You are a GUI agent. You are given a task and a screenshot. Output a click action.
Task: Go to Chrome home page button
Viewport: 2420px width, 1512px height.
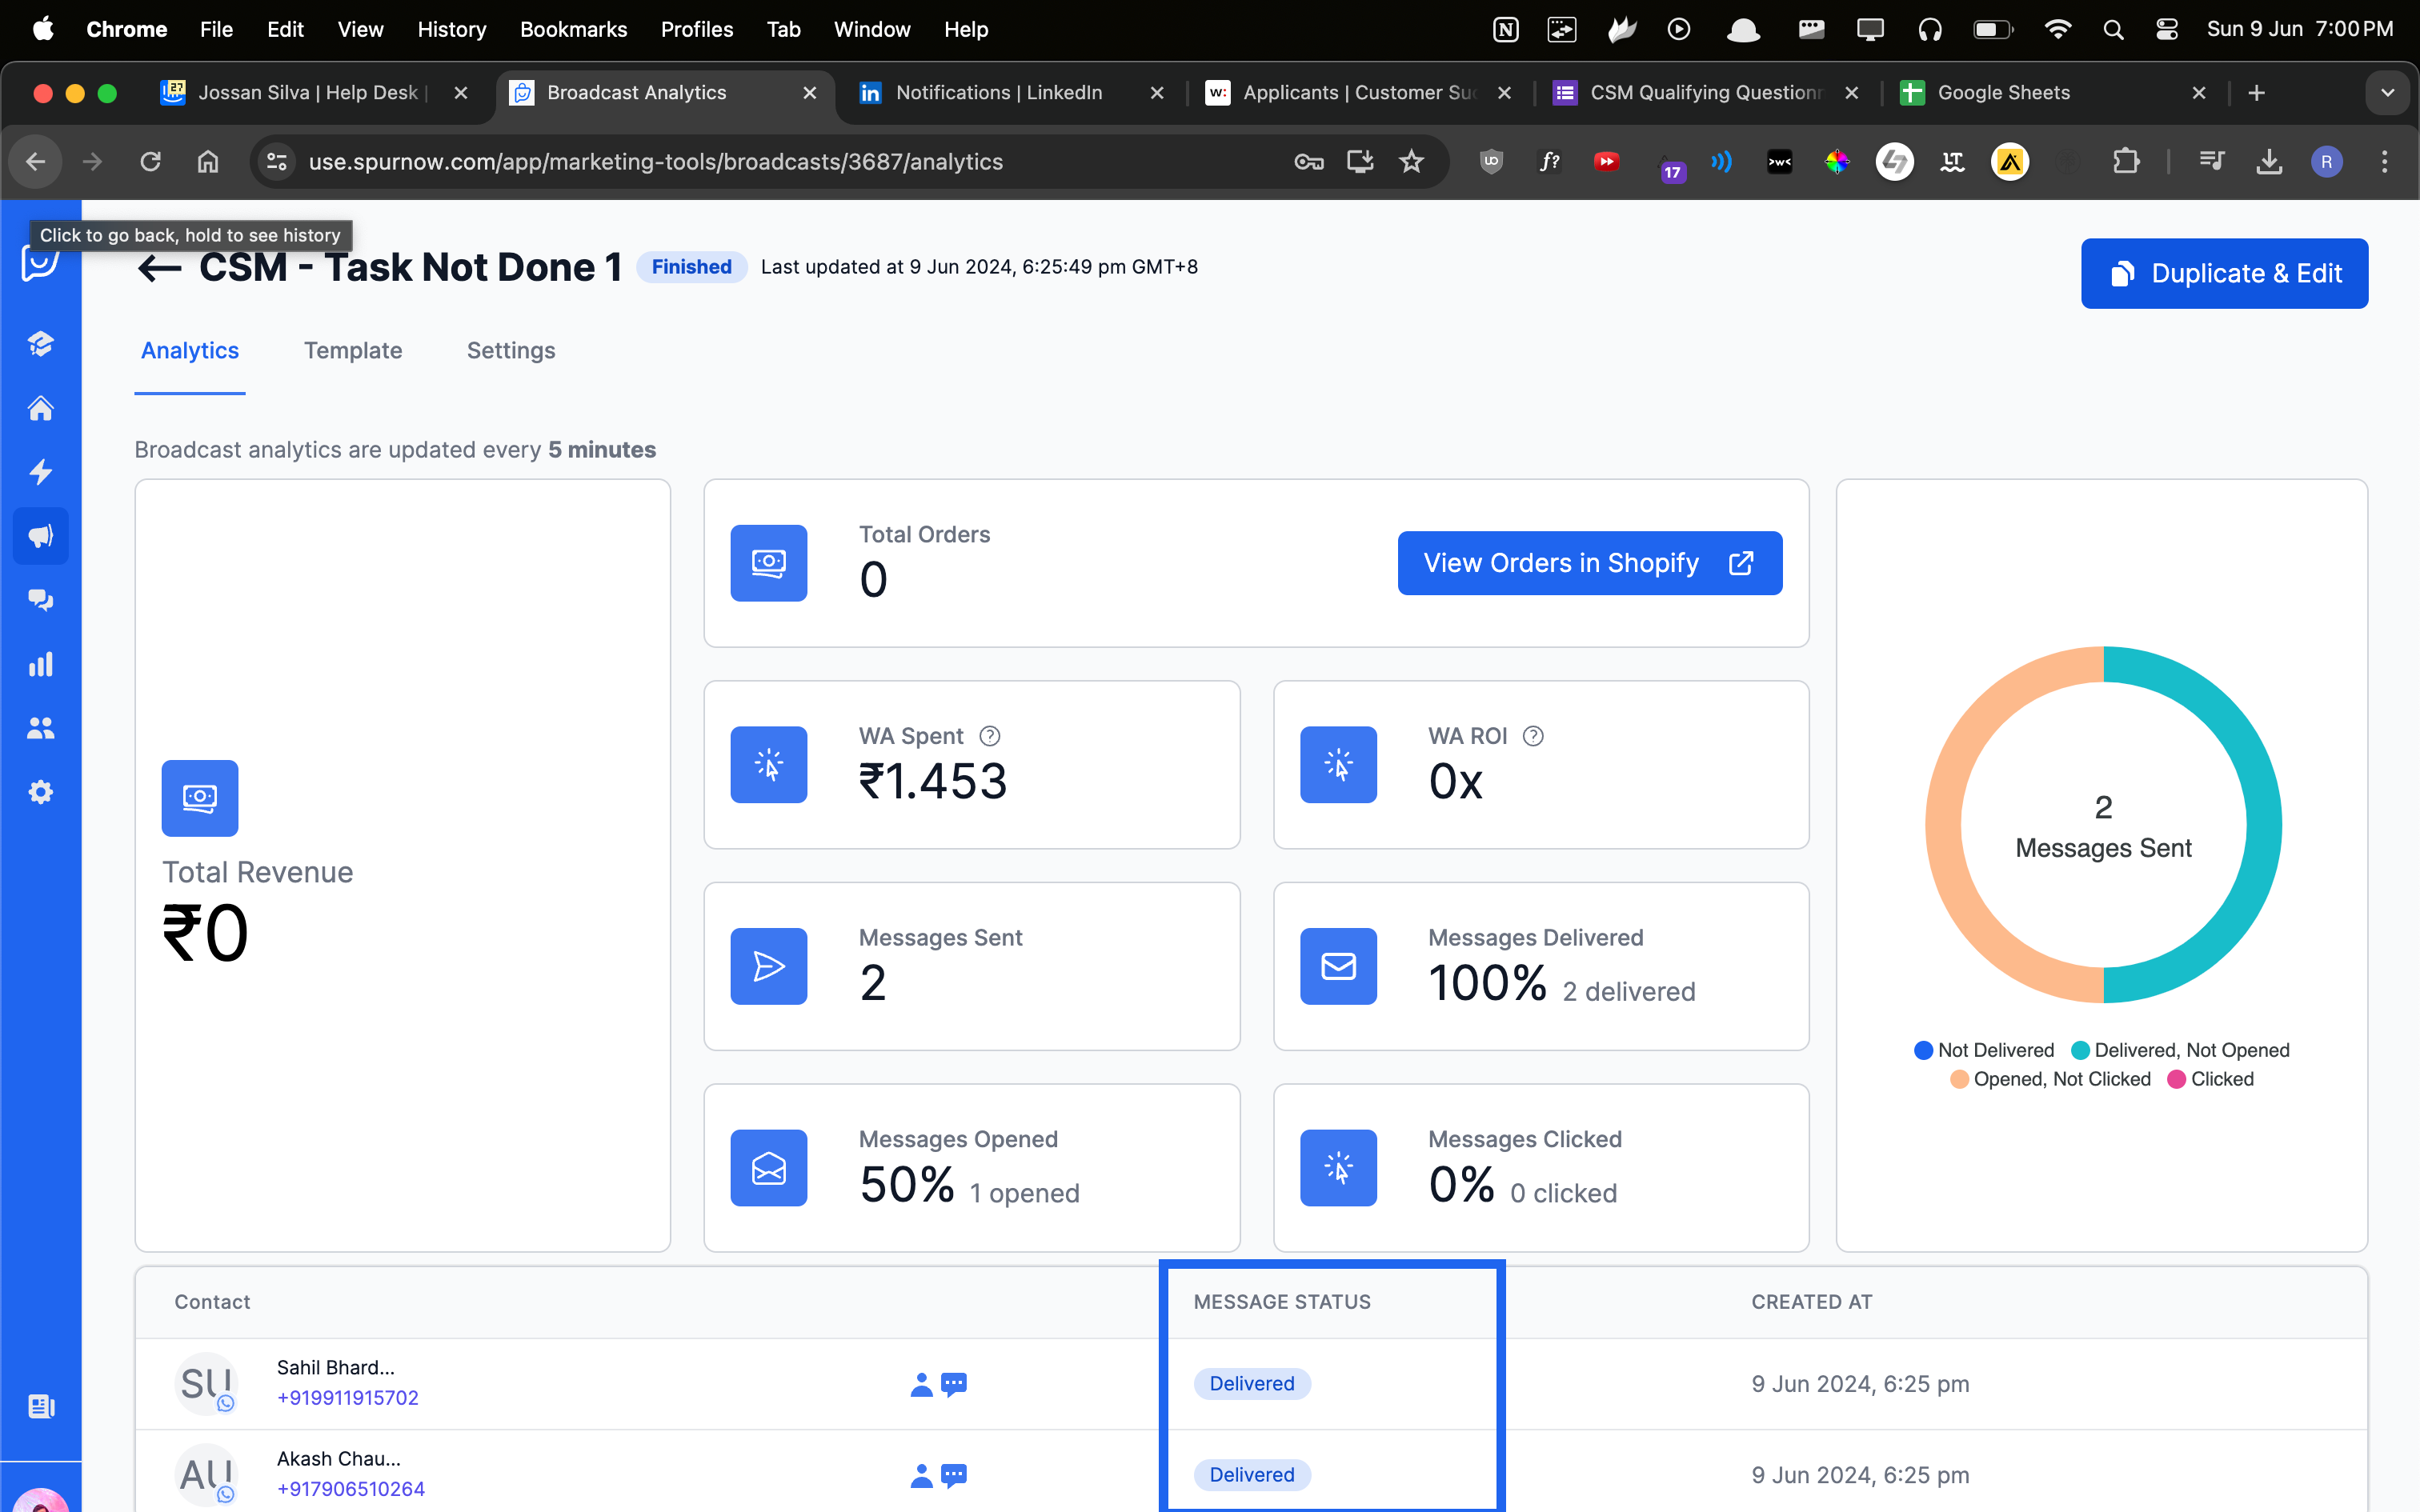click(208, 161)
